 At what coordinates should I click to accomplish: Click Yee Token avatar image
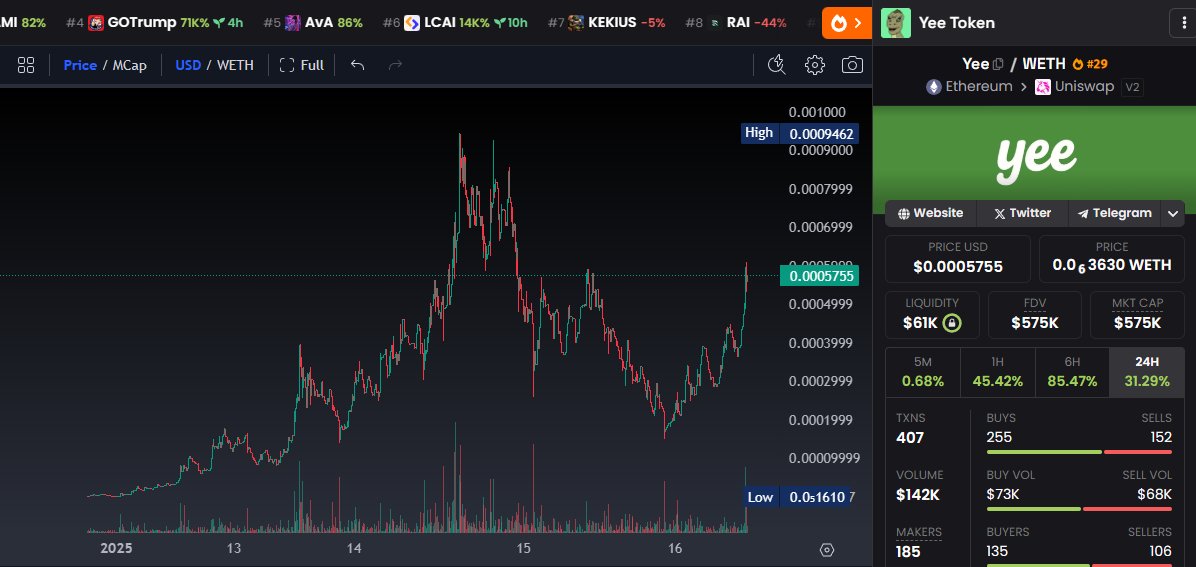click(896, 23)
